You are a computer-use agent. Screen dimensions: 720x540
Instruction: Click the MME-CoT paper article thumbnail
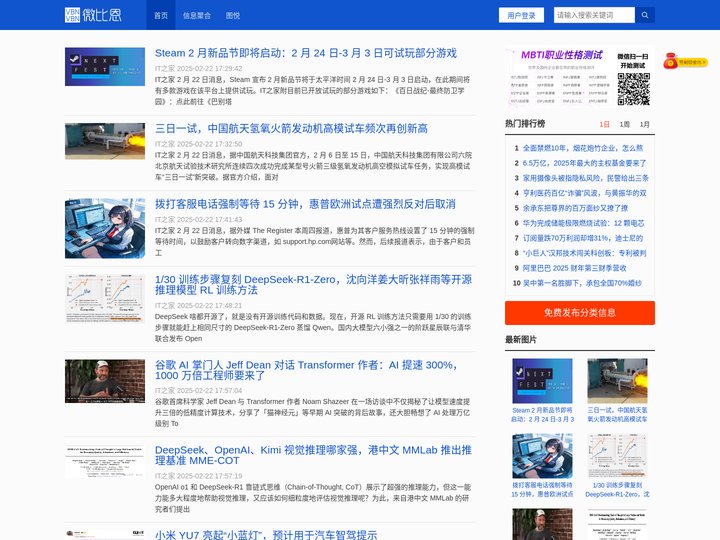(x=105, y=461)
